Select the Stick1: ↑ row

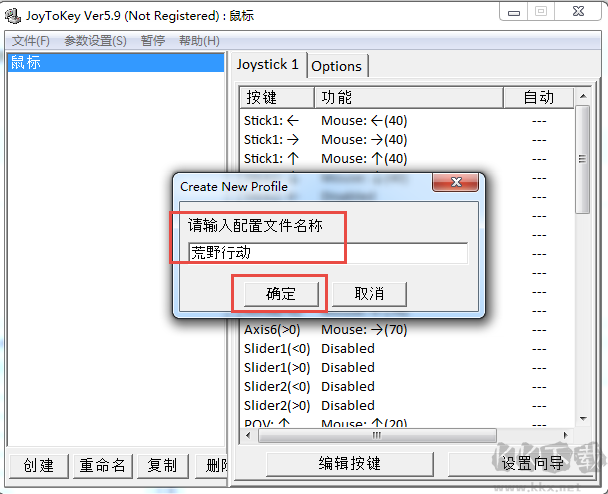407,159
